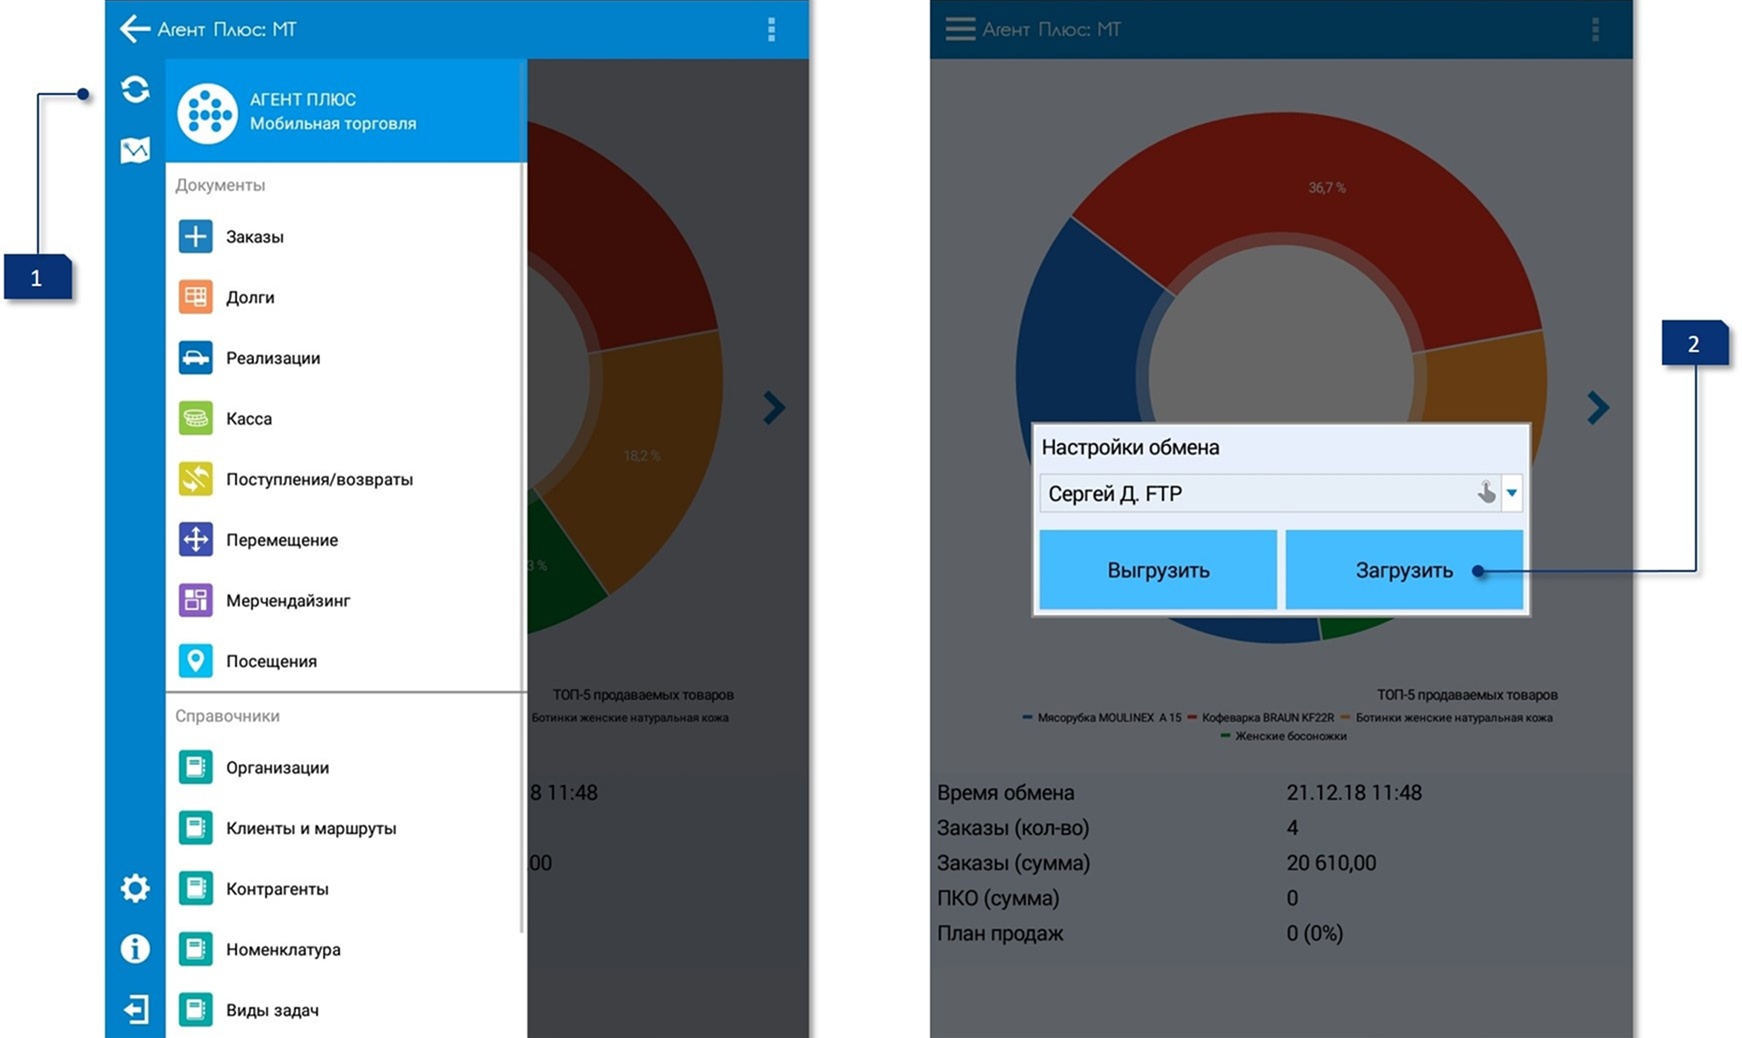The height and width of the screenshot is (1038, 1742).
Task: Click the exit icon at sidebar bottom
Action: (135, 1009)
